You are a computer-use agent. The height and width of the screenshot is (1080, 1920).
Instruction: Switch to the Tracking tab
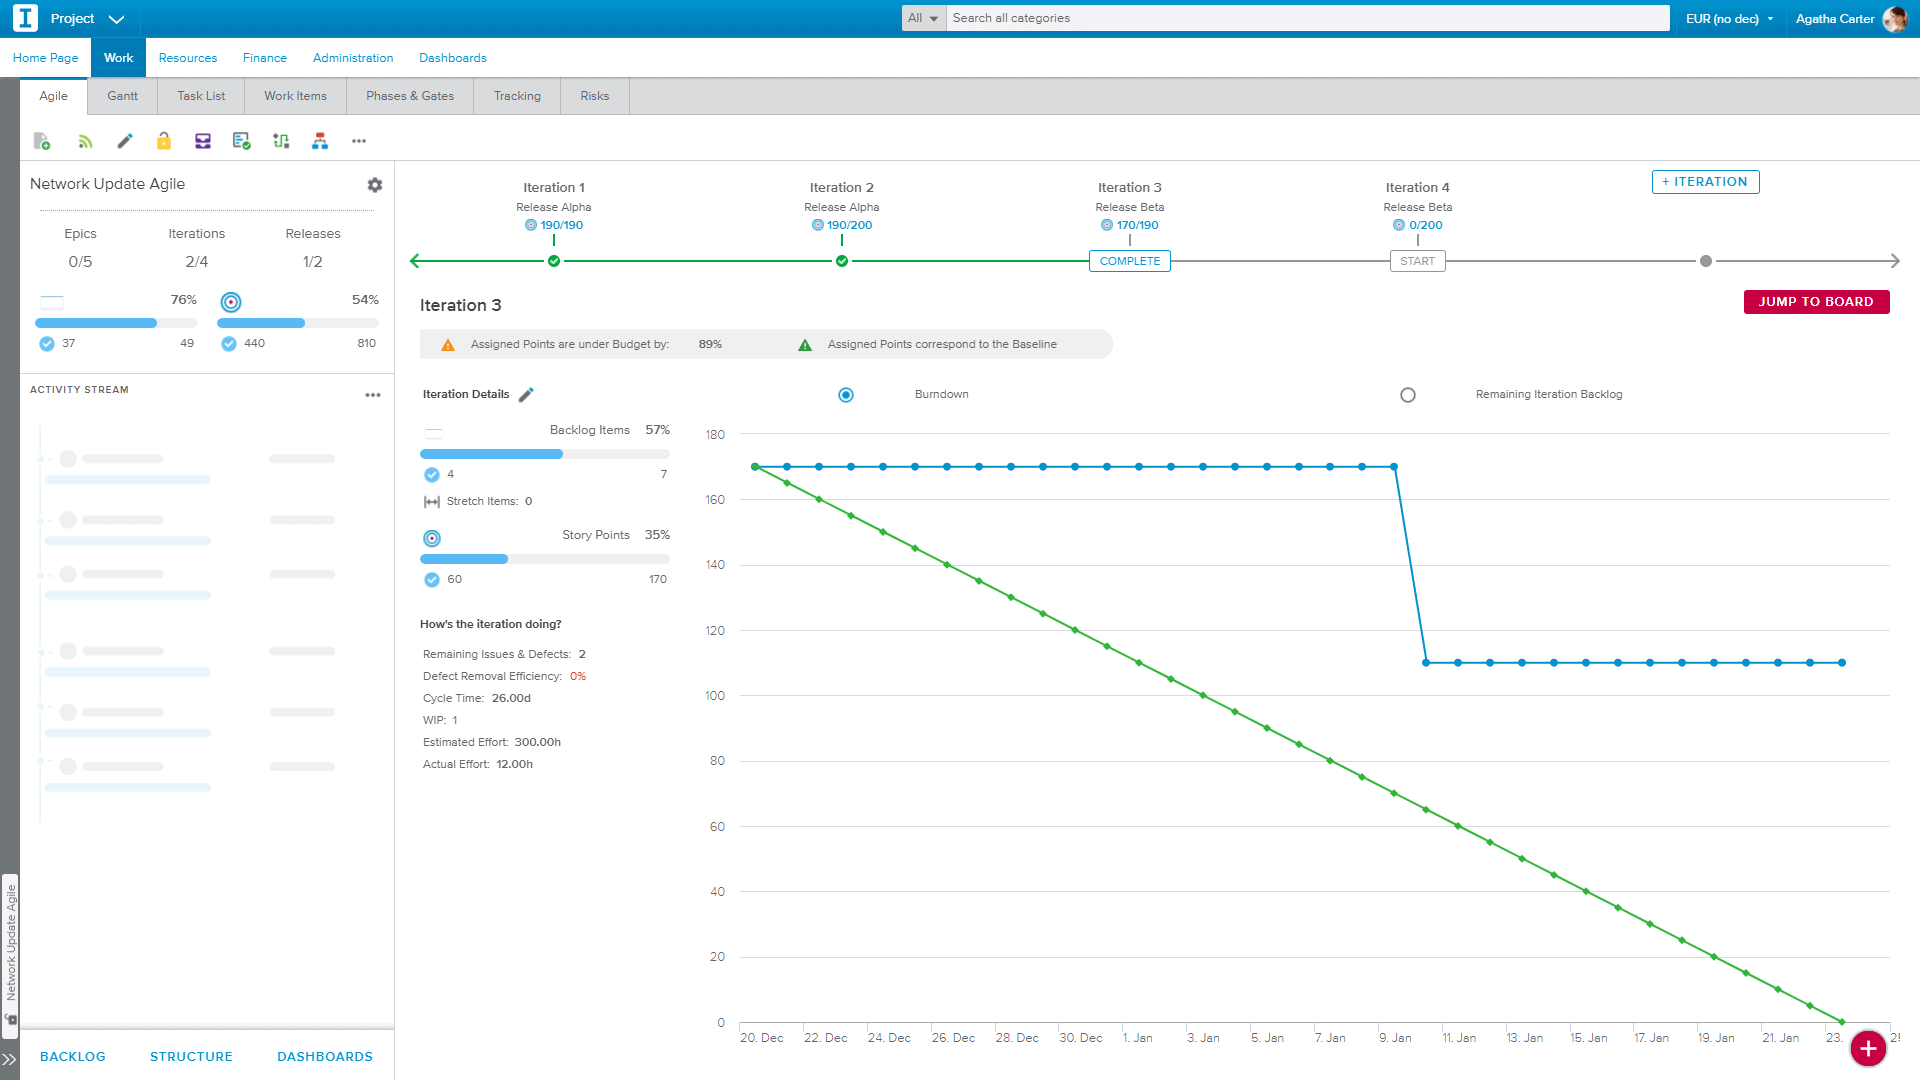pyautogui.click(x=517, y=96)
